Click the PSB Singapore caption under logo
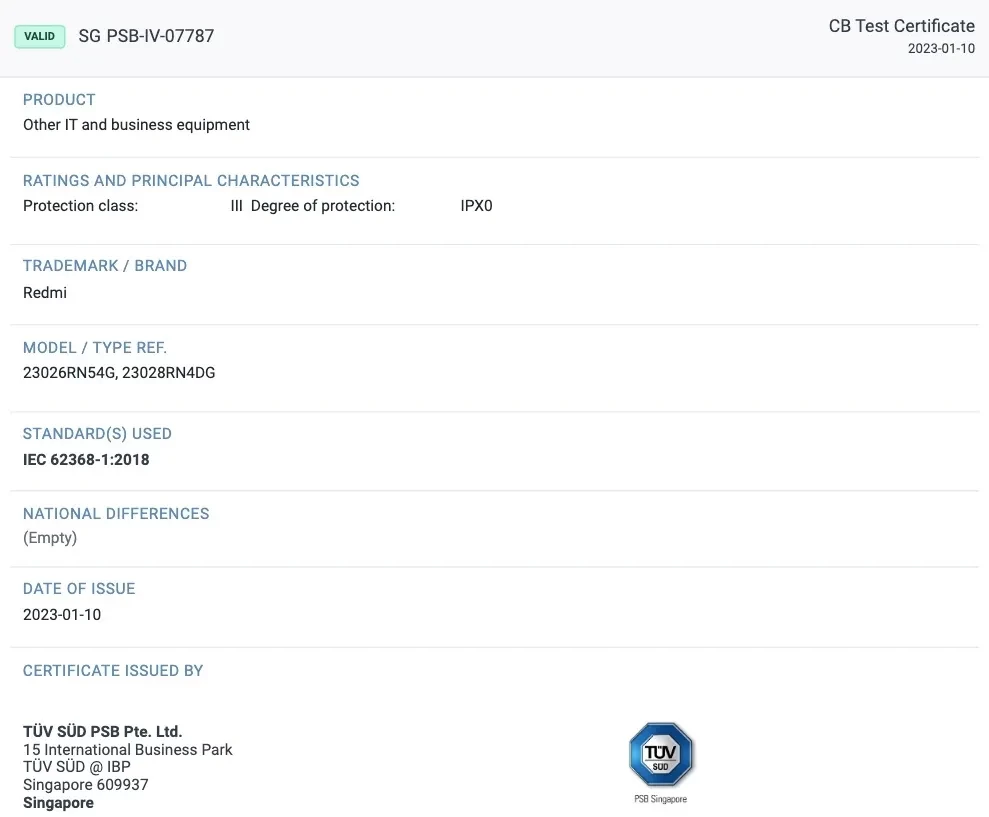 660,799
